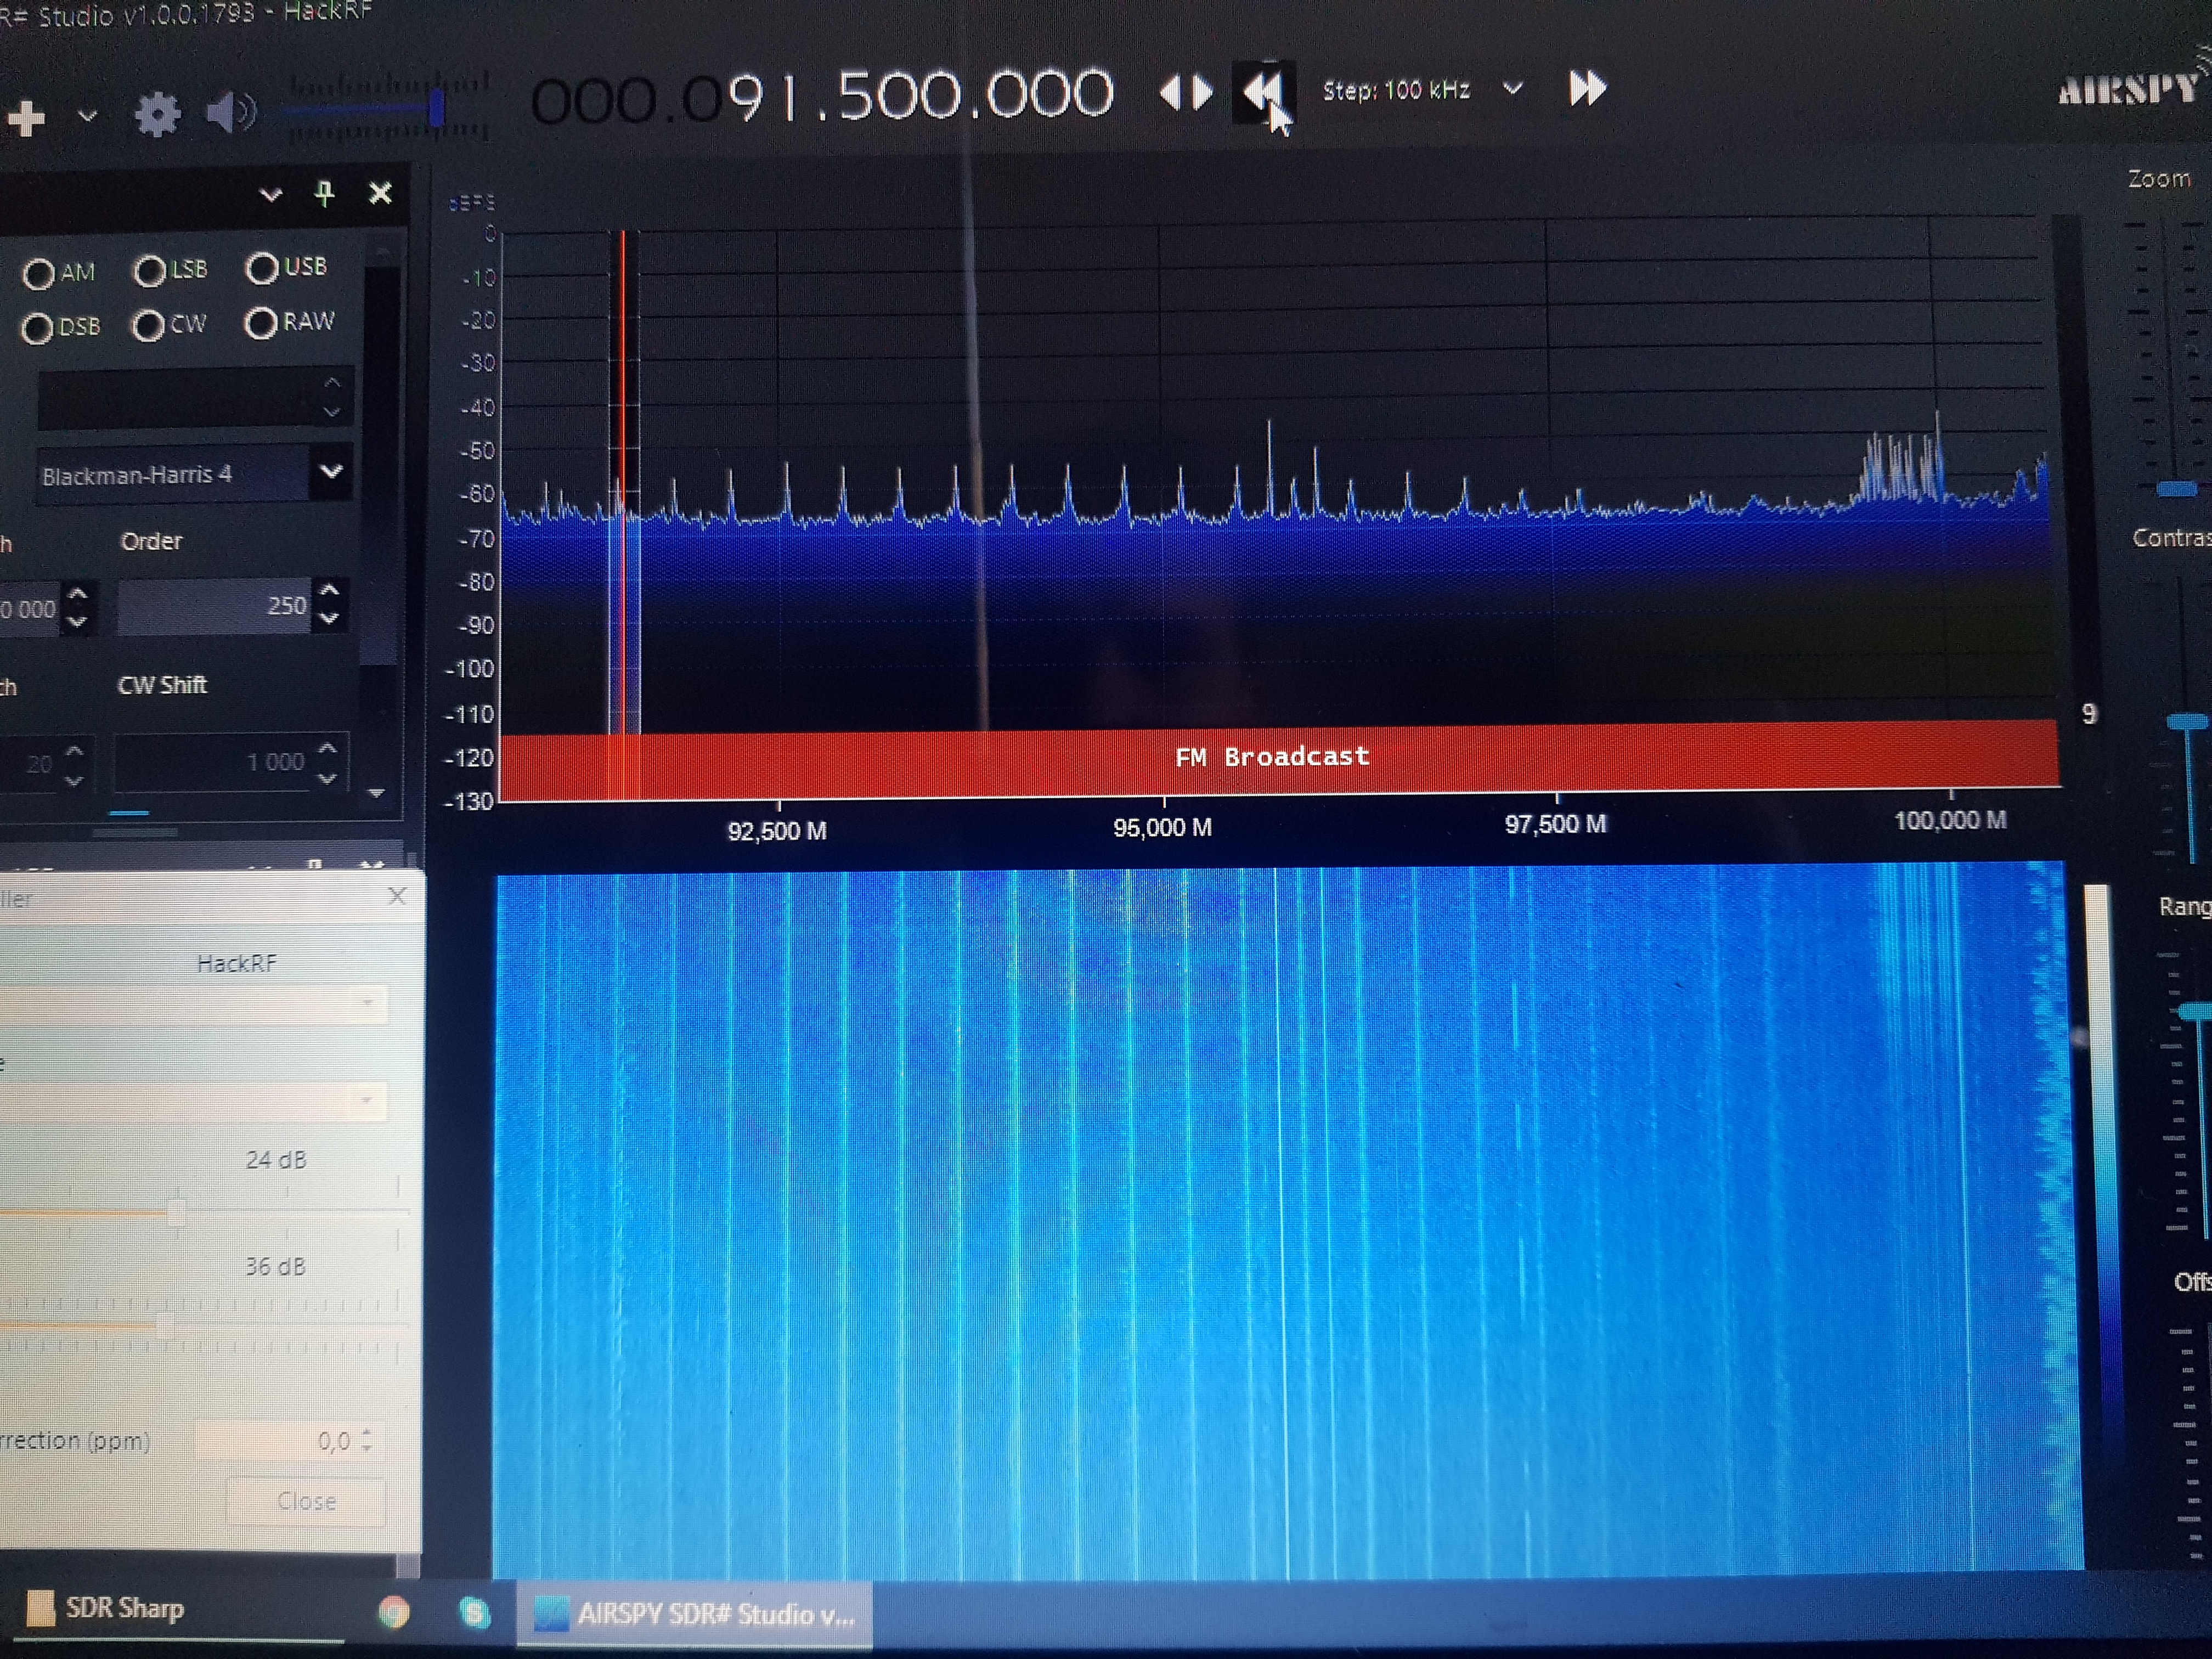
Task: Open SDR Sharp folder in taskbar
Action: [x=106, y=1608]
